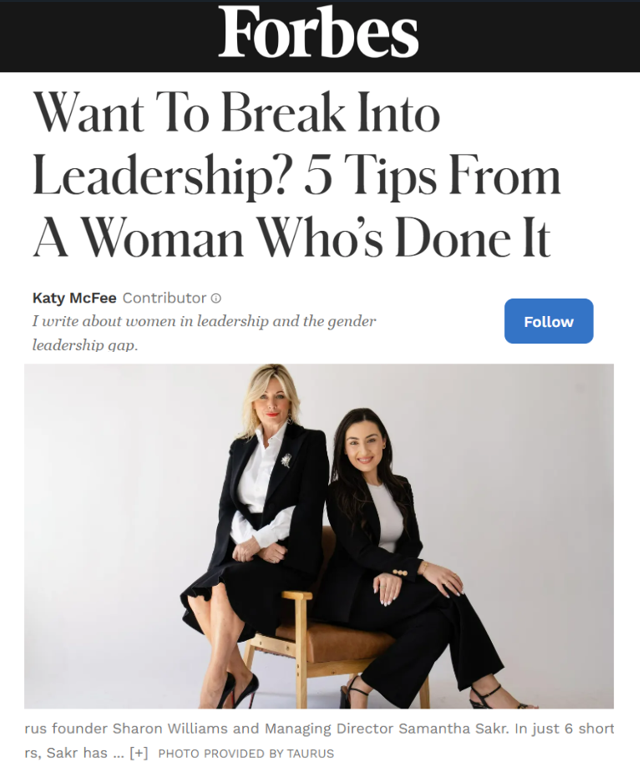Click the image caption text
Viewport: 640px width, 781px height.
tap(319, 740)
